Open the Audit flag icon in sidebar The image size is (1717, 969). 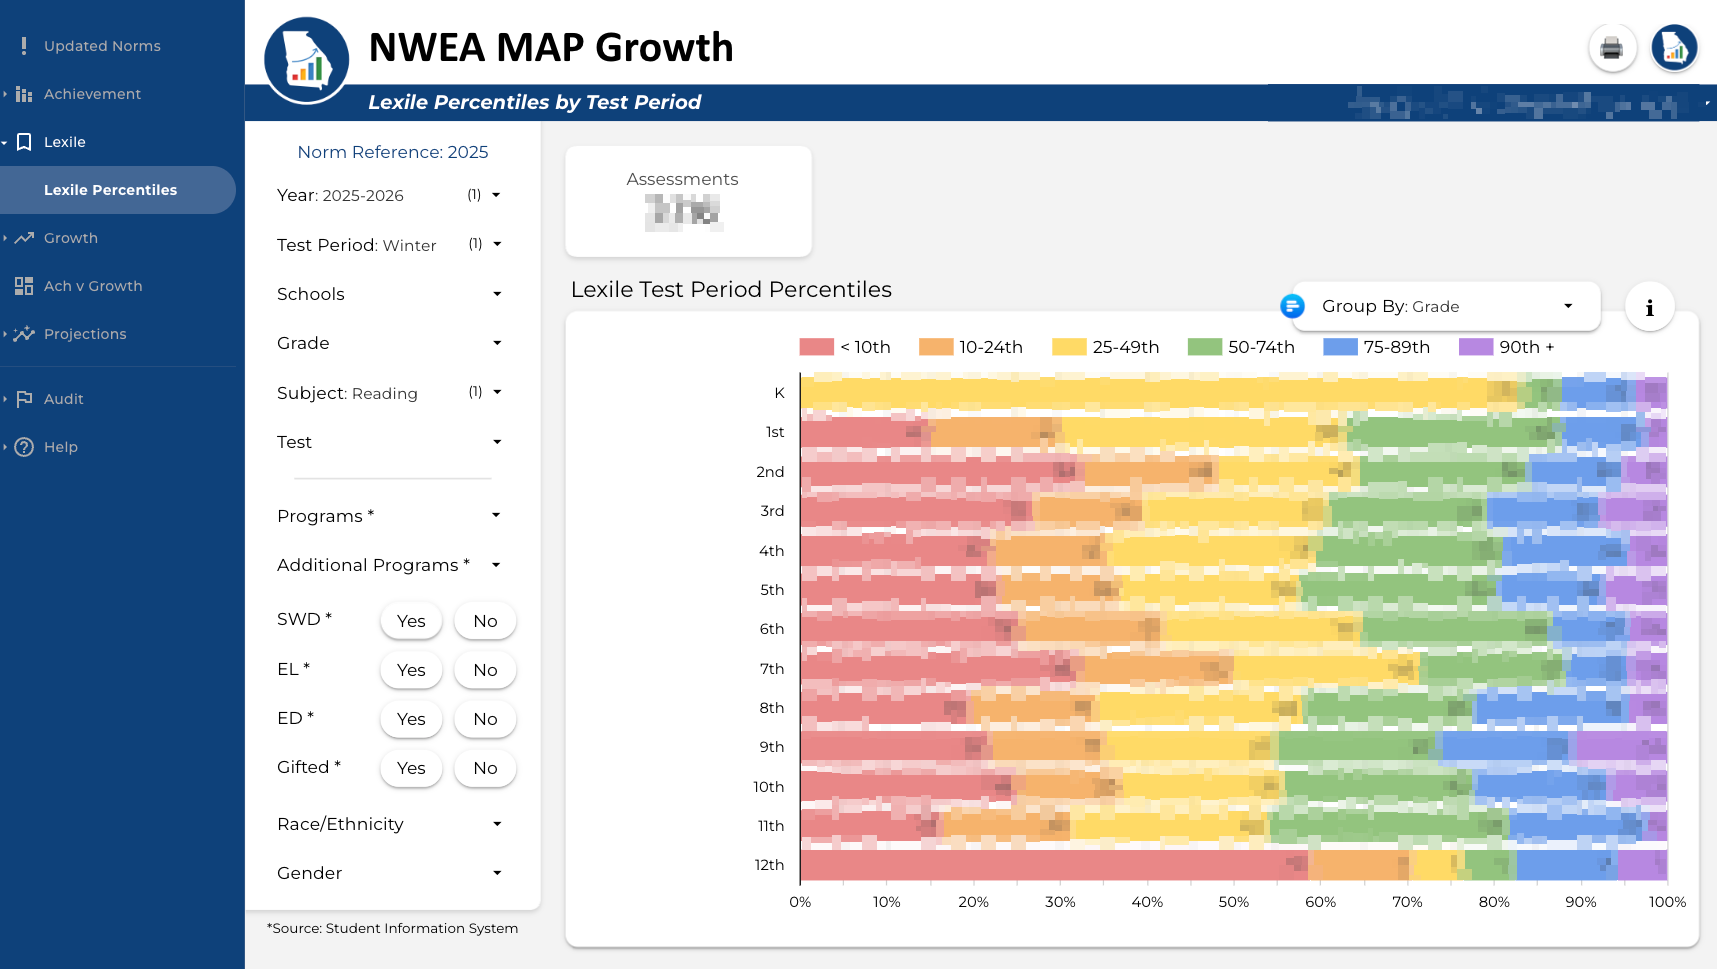coord(24,398)
